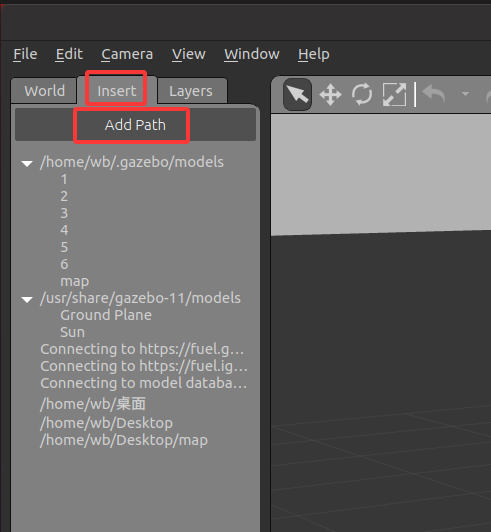Click the undo arrow in toolbar
The width and height of the screenshot is (491, 532).
coord(434,94)
